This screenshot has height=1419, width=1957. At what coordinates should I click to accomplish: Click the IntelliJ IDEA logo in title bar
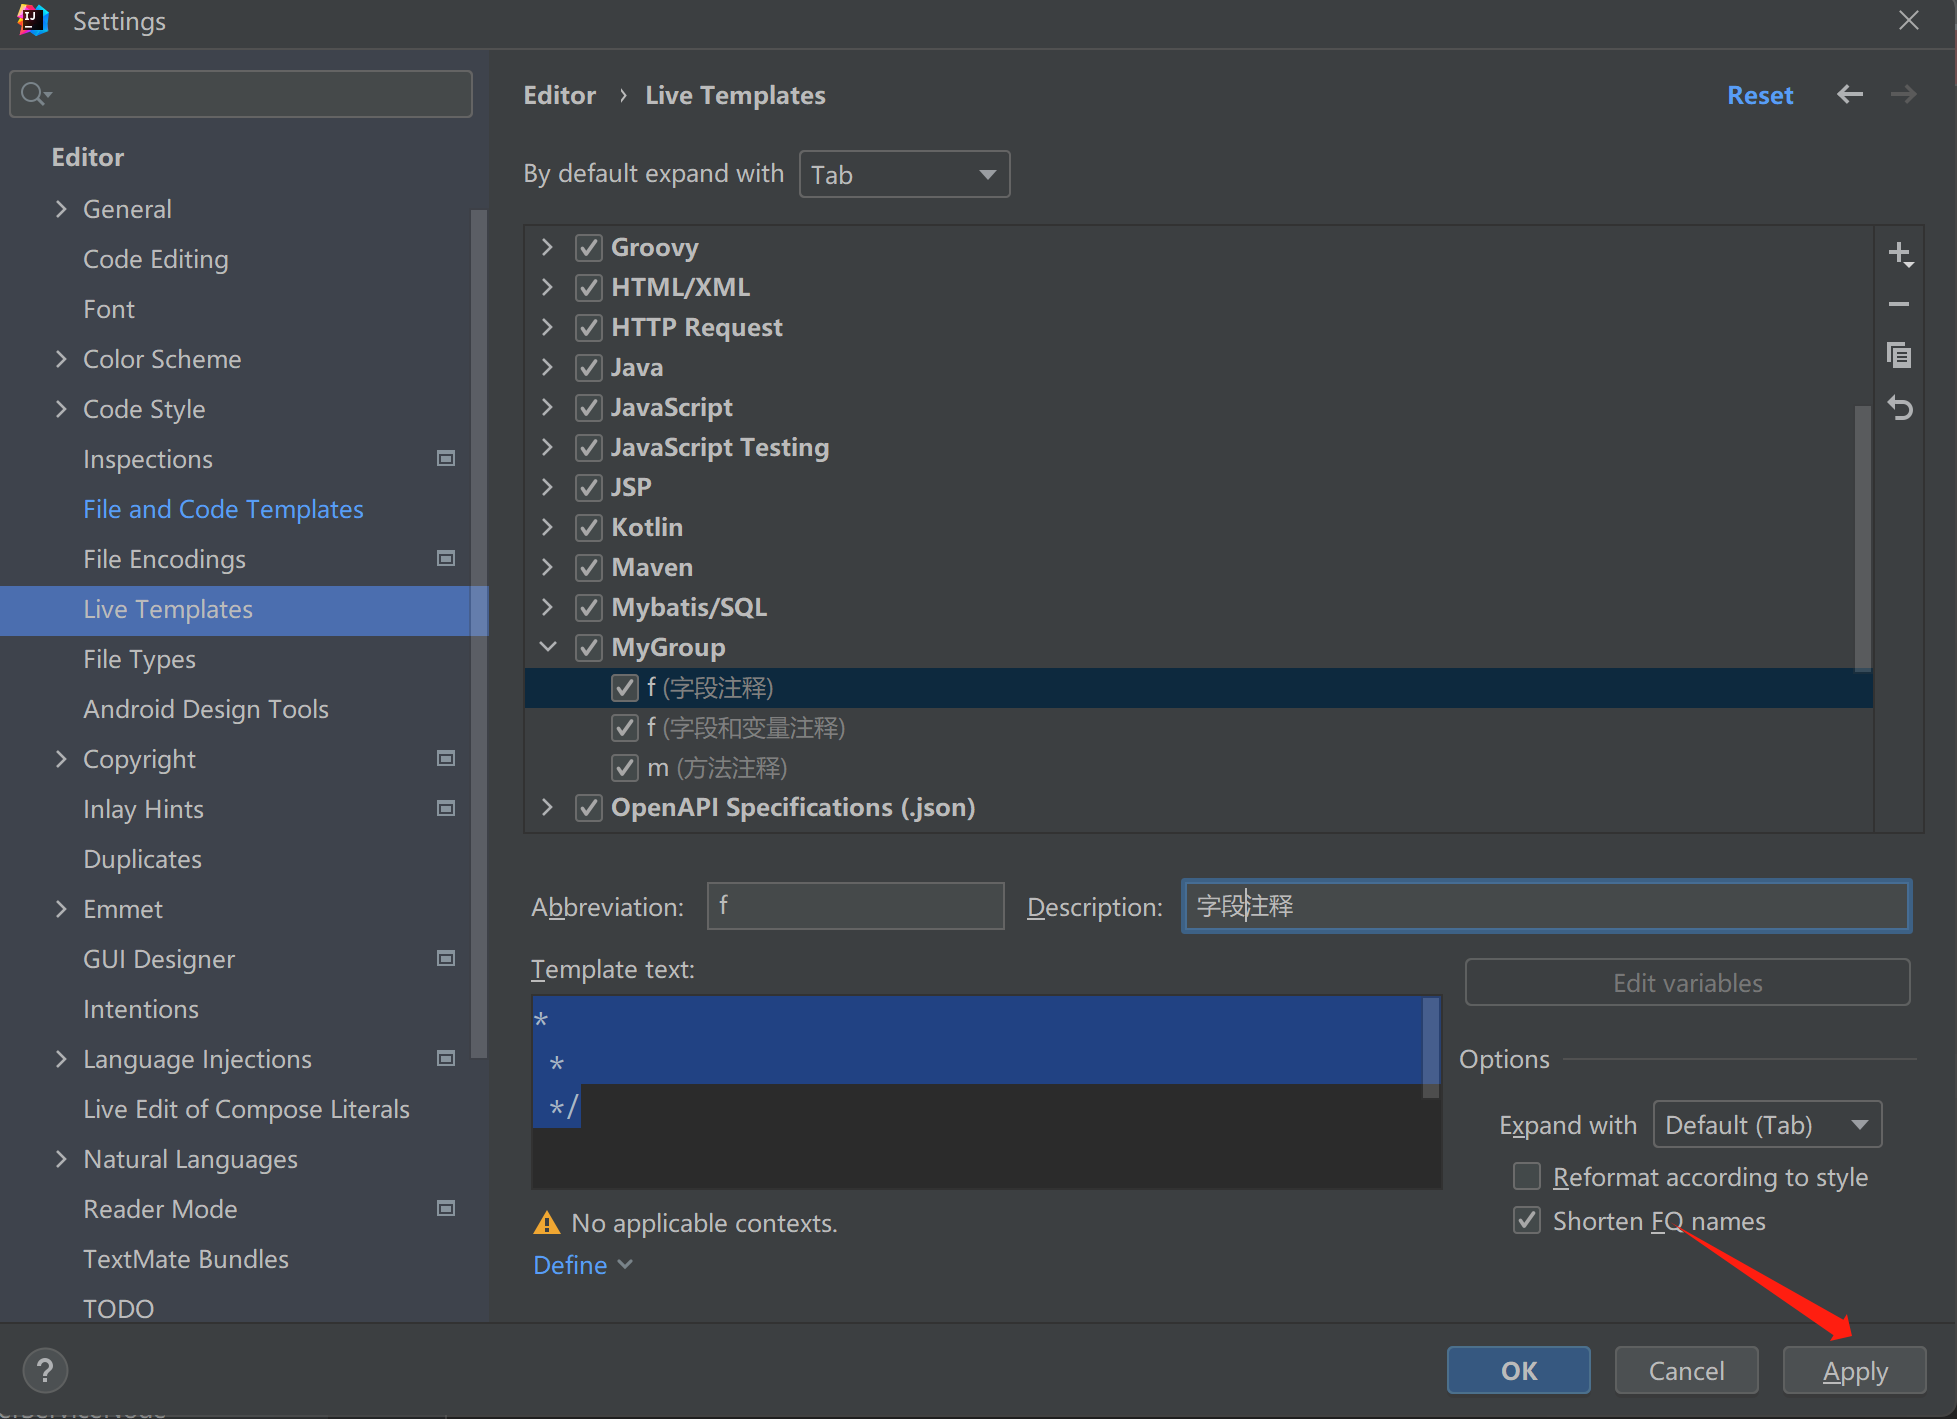(x=33, y=21)
